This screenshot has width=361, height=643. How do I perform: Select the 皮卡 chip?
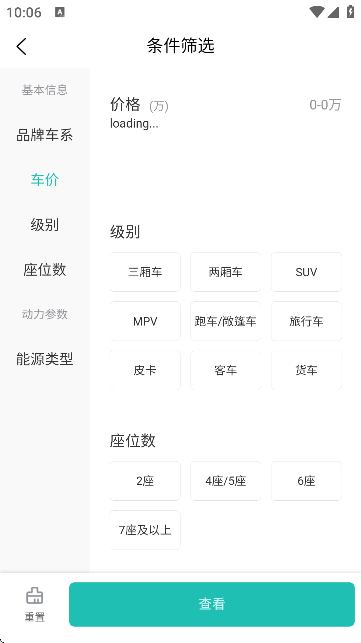145,370
